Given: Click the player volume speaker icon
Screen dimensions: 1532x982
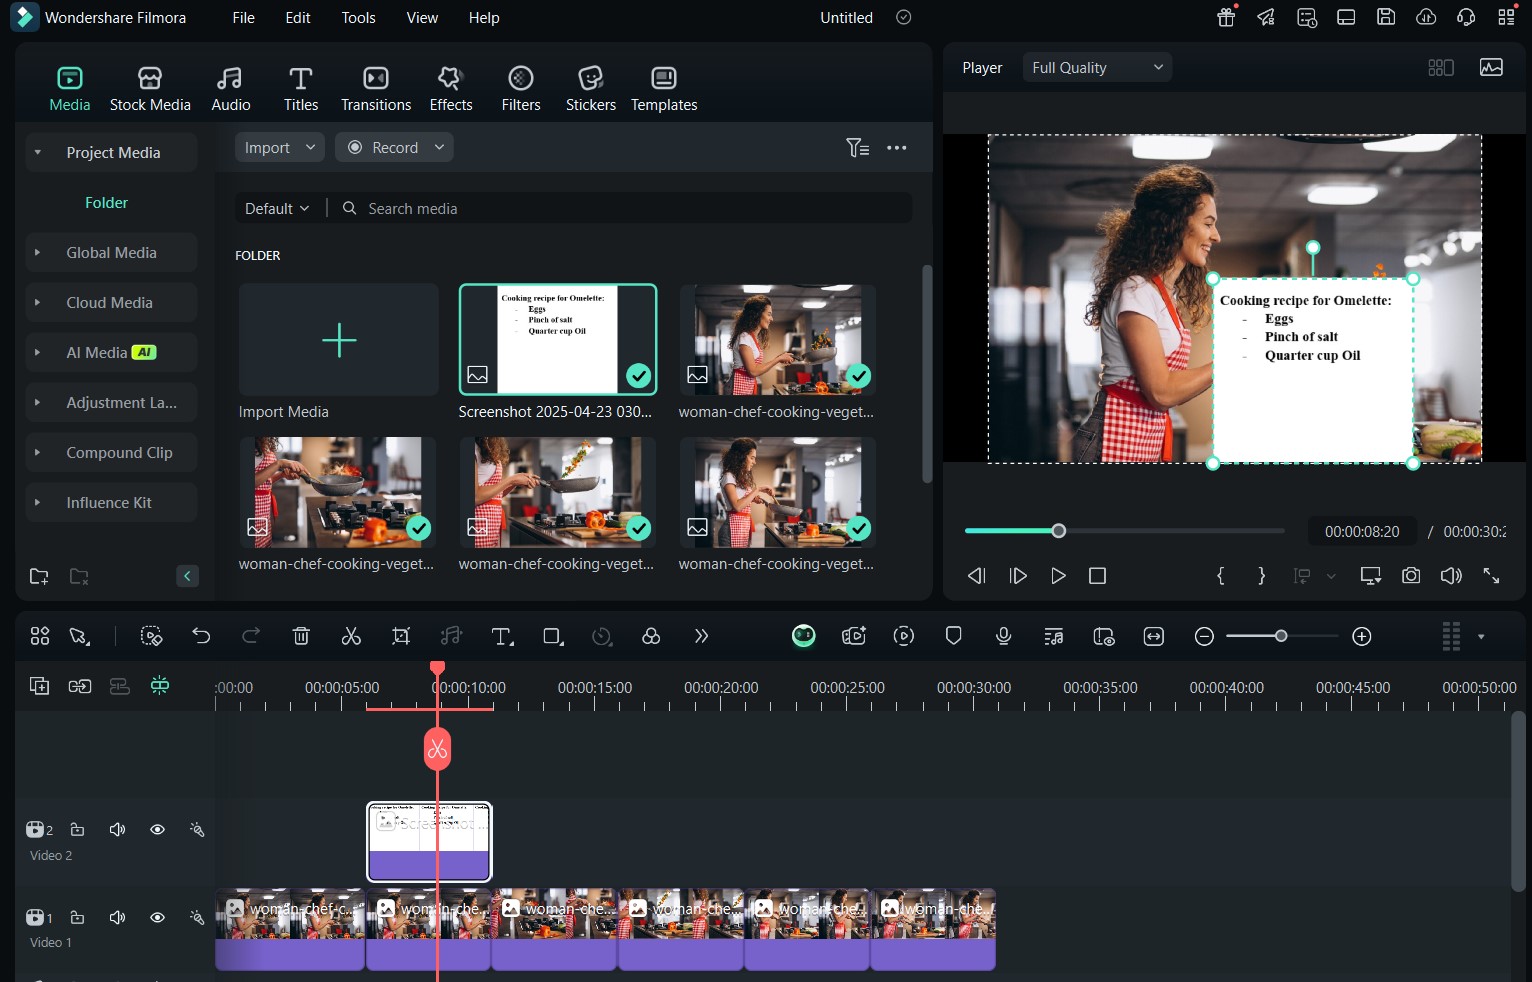Looking at the screenshot, I should pos(1451,576).
